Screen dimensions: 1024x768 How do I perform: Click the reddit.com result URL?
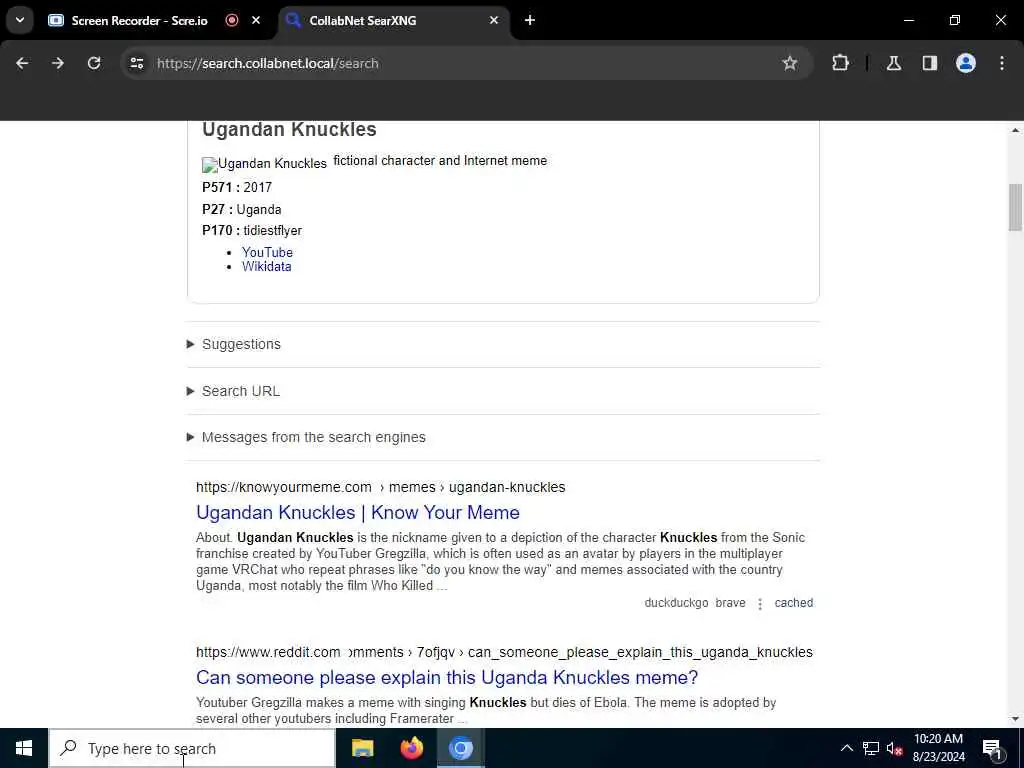click(504, 652)
